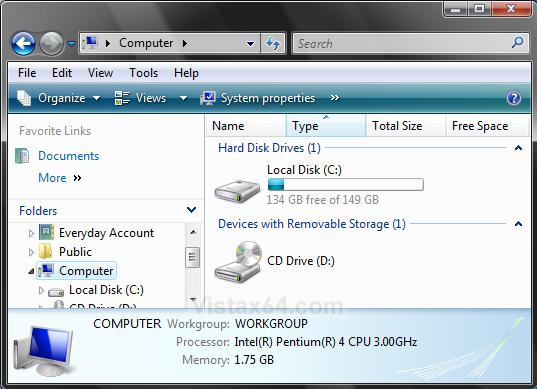Open the Organize toolbar menu
Image resolution: width=537 pixels, height=389 pixels.
[59, 98]
